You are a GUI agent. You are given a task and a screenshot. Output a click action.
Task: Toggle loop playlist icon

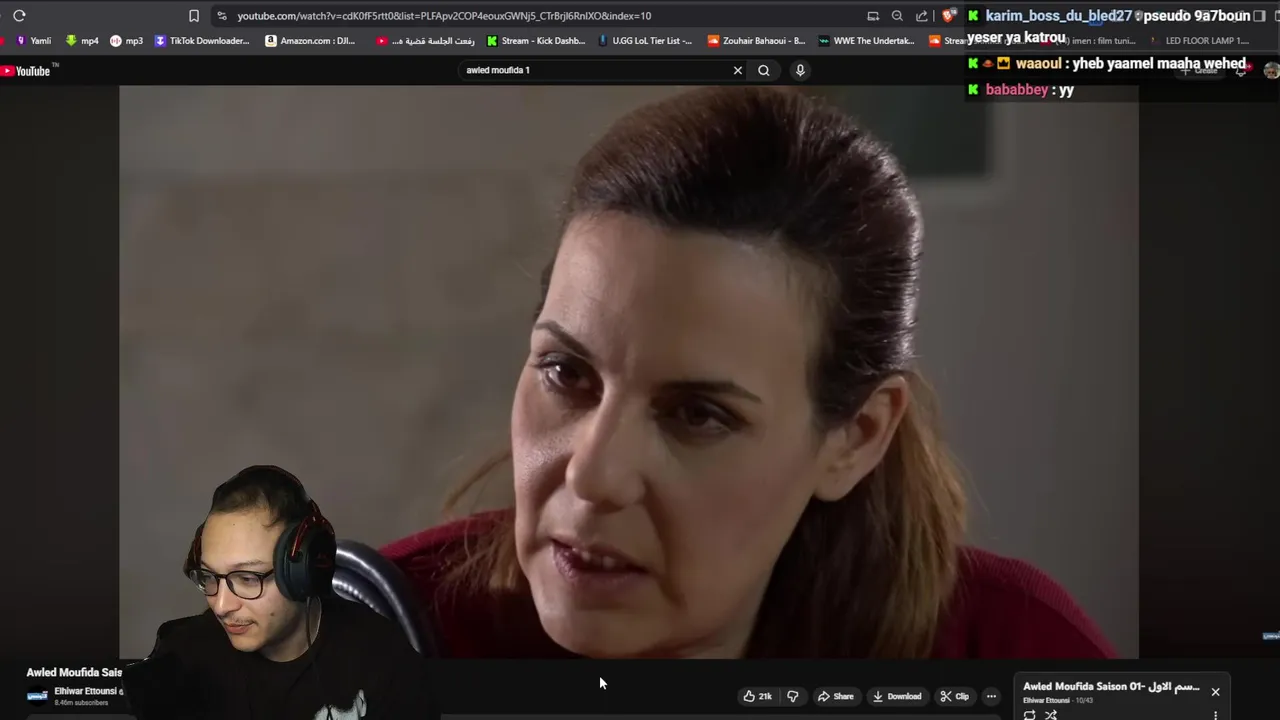(x=1029, y=715)
